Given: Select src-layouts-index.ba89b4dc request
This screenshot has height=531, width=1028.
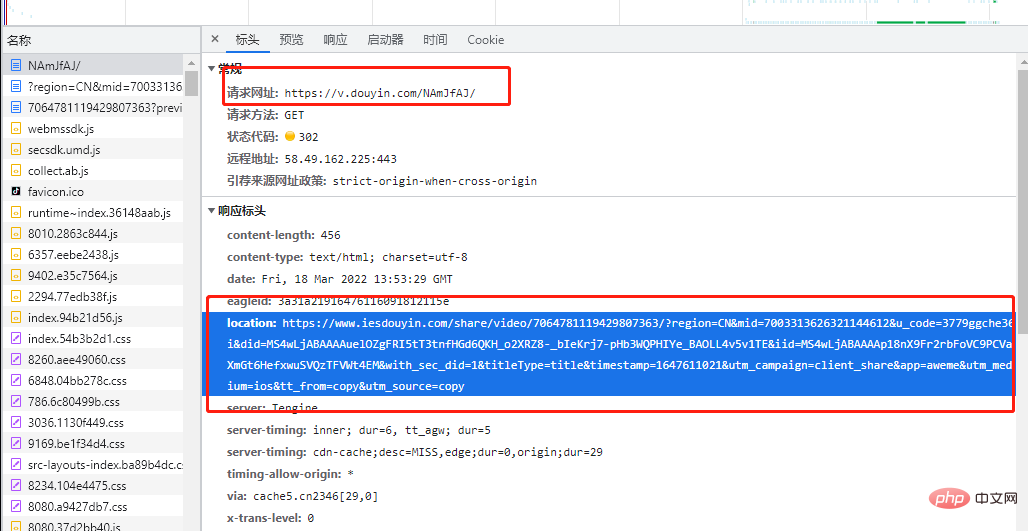Looking at the screenshot, I should coord(92,464).
